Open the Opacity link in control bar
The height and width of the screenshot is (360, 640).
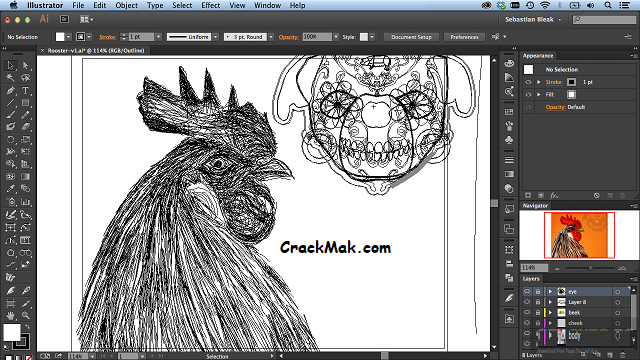[x=289, y=37]
